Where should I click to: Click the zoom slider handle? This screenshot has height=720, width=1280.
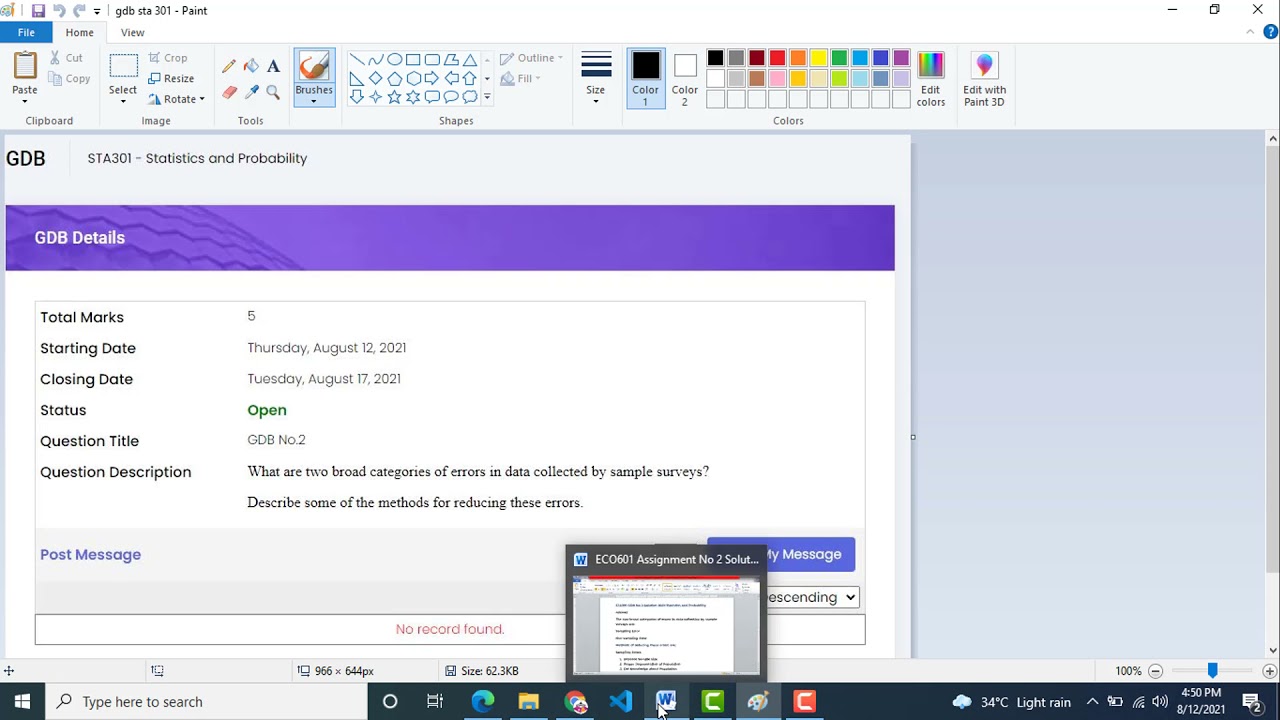[1212, 671]
